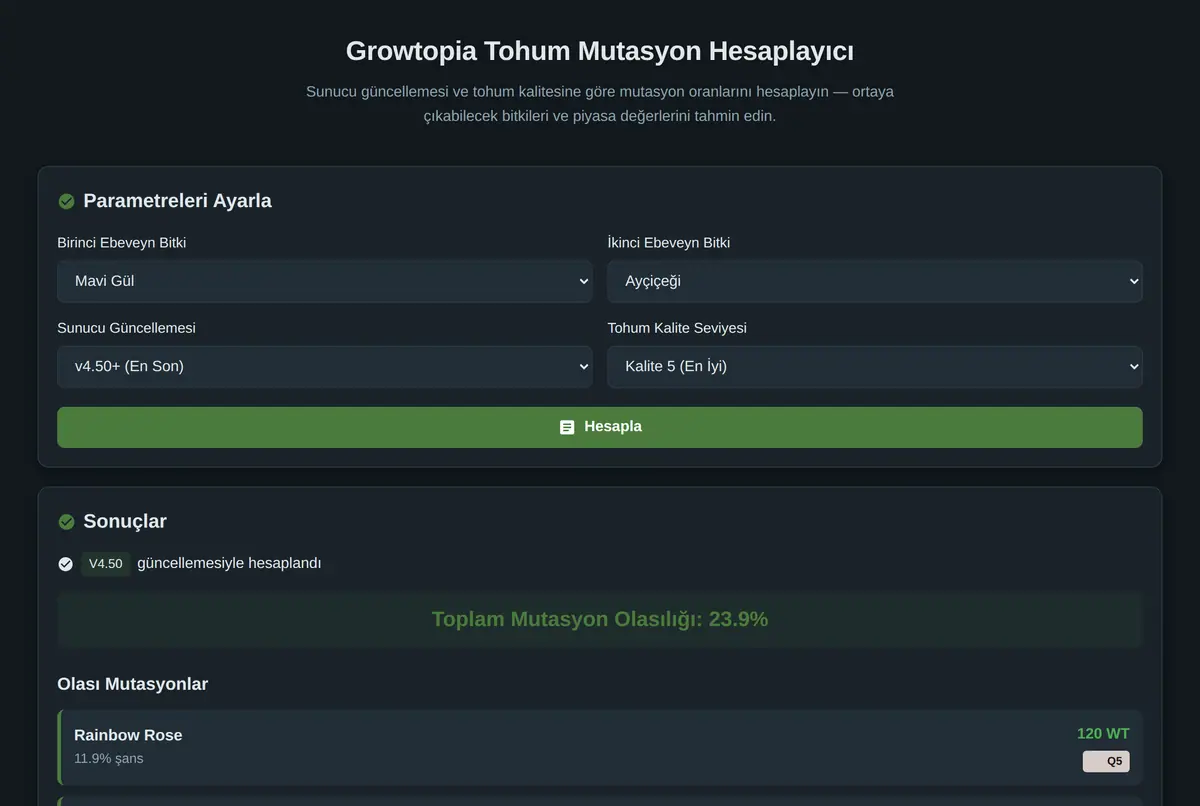Expand the Tohum Kalite Seviyesi dropdown
This screenshot has width=1200, height=806.
[875, 366]
